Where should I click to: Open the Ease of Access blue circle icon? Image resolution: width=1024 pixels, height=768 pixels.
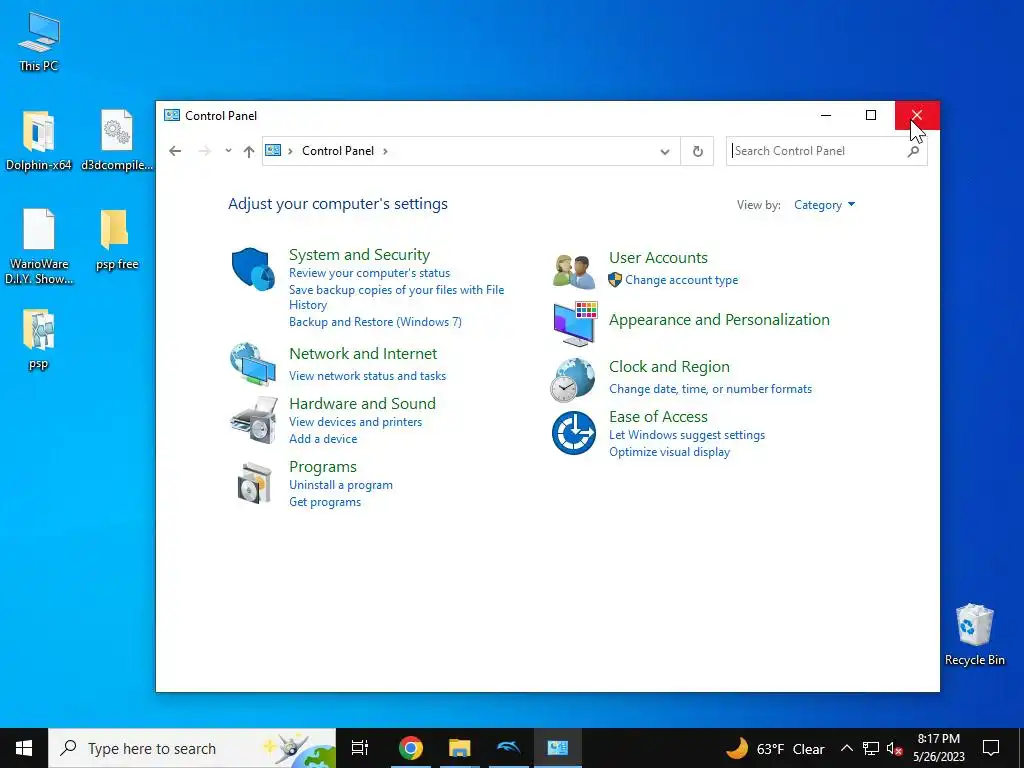[x=573, y=433]
